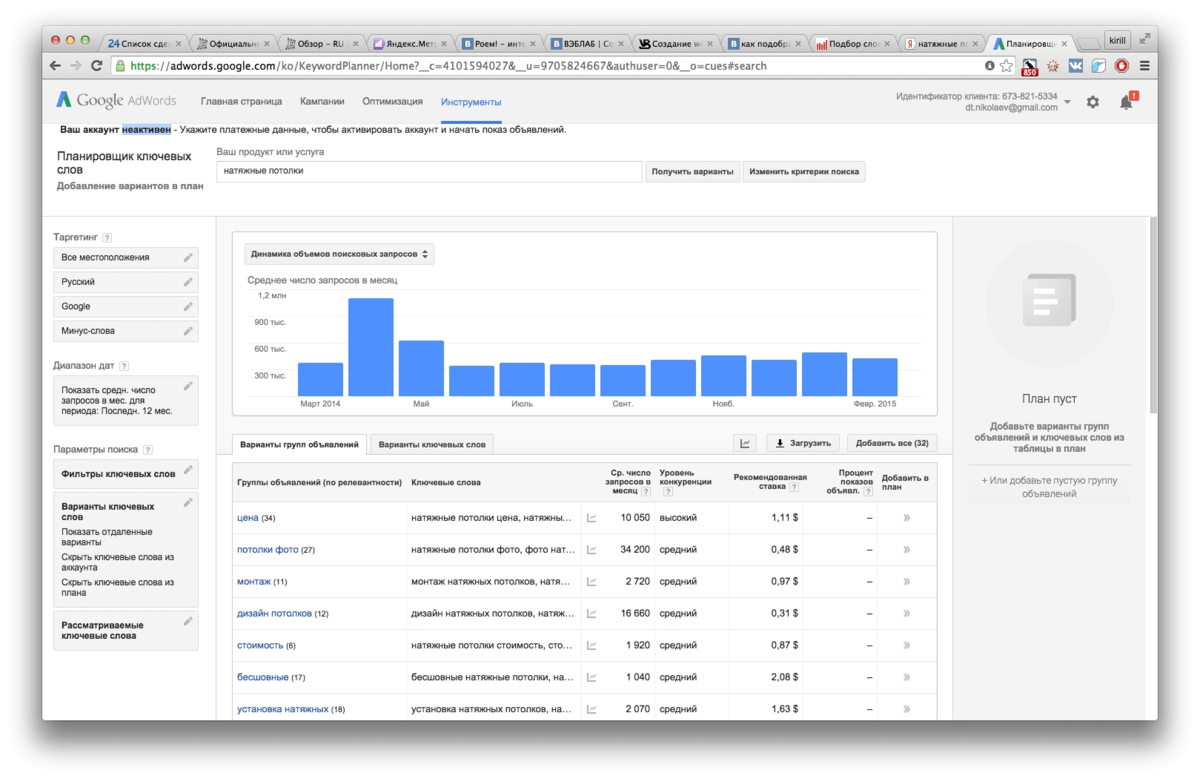This screenshot has width=1200, height=779.
Task: Click the browser back arrow
Action: (x=55, y=66)
